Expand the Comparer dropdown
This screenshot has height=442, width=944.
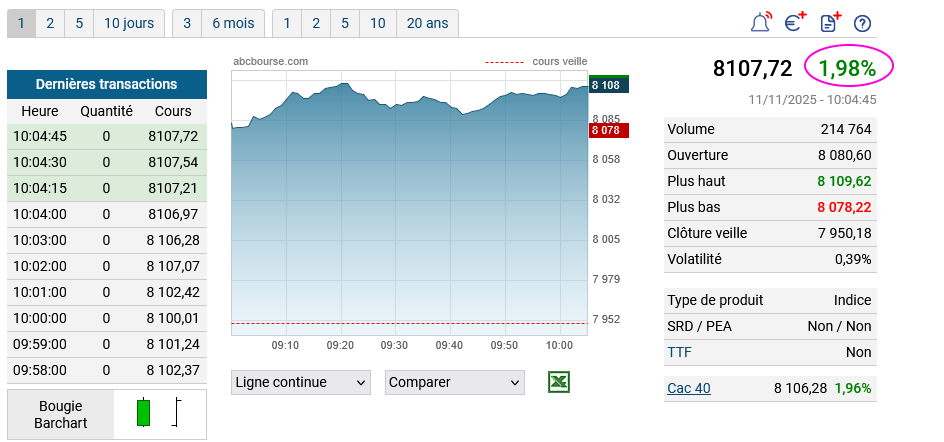[x=455, y=383]
